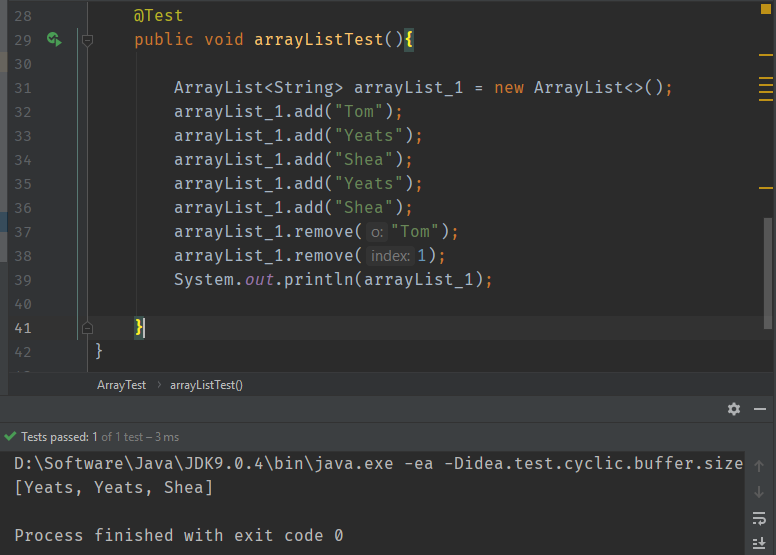Screen dimensions: 776x555
Task: Click the @Test annotation on line 28
Action: (x=158, y=15)
